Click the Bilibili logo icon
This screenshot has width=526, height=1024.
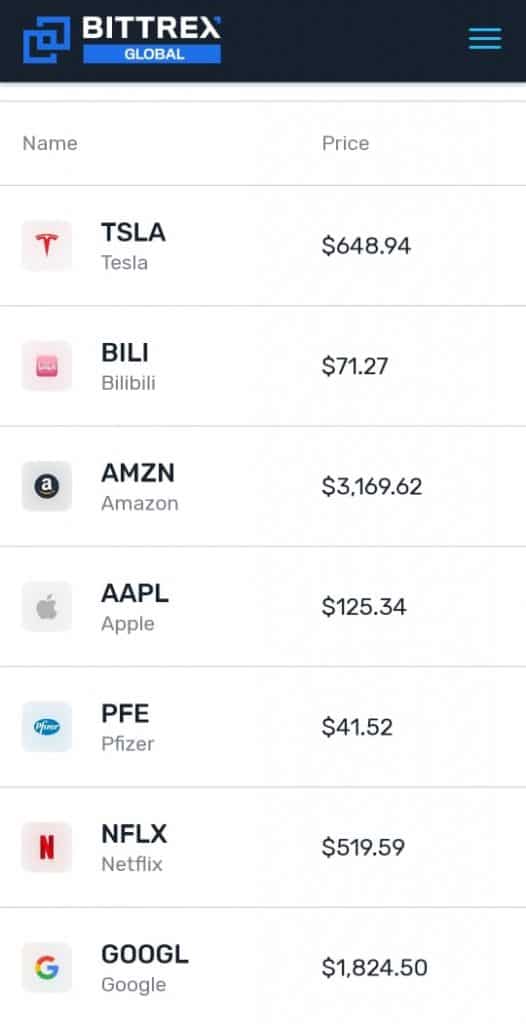coord(47,366)
